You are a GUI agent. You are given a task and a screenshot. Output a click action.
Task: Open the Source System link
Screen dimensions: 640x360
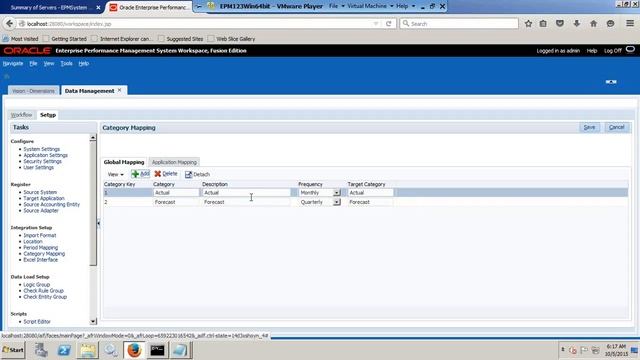pos(40,192)
